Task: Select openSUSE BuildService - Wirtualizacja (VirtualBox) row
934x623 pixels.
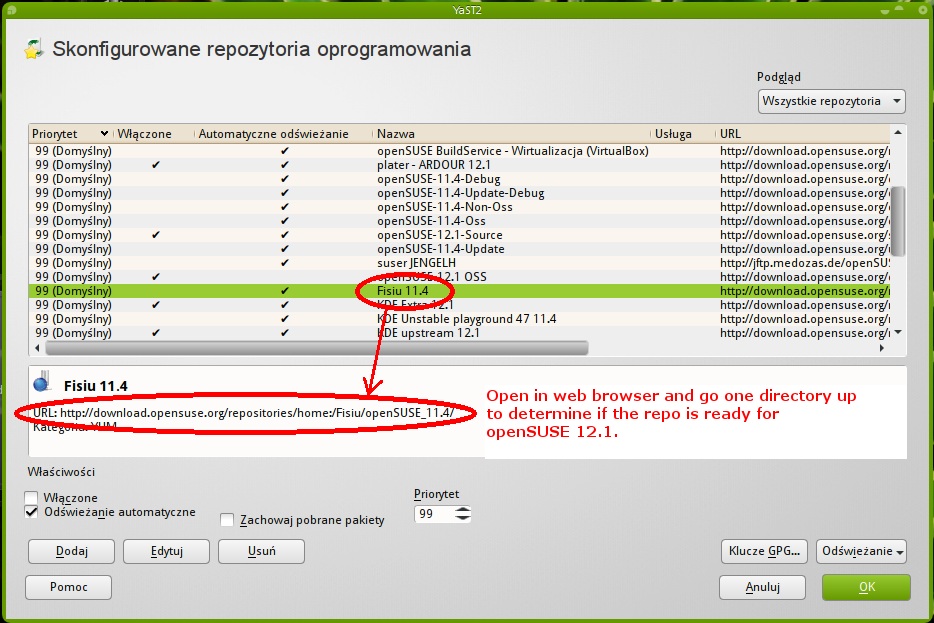Action: pyautogui.click(x=459, y=151)
